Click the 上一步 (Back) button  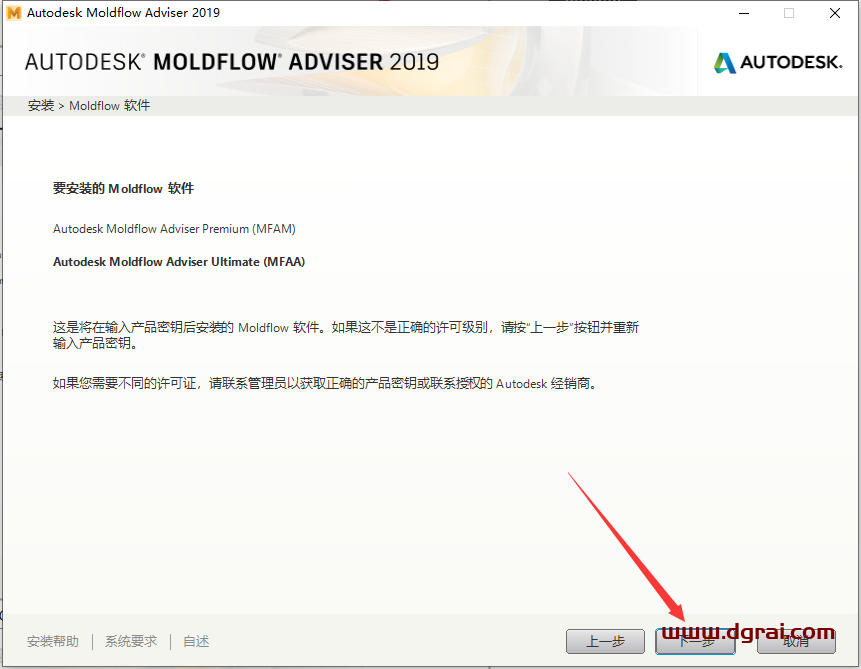pyautogui.click(x=605, y=642)
